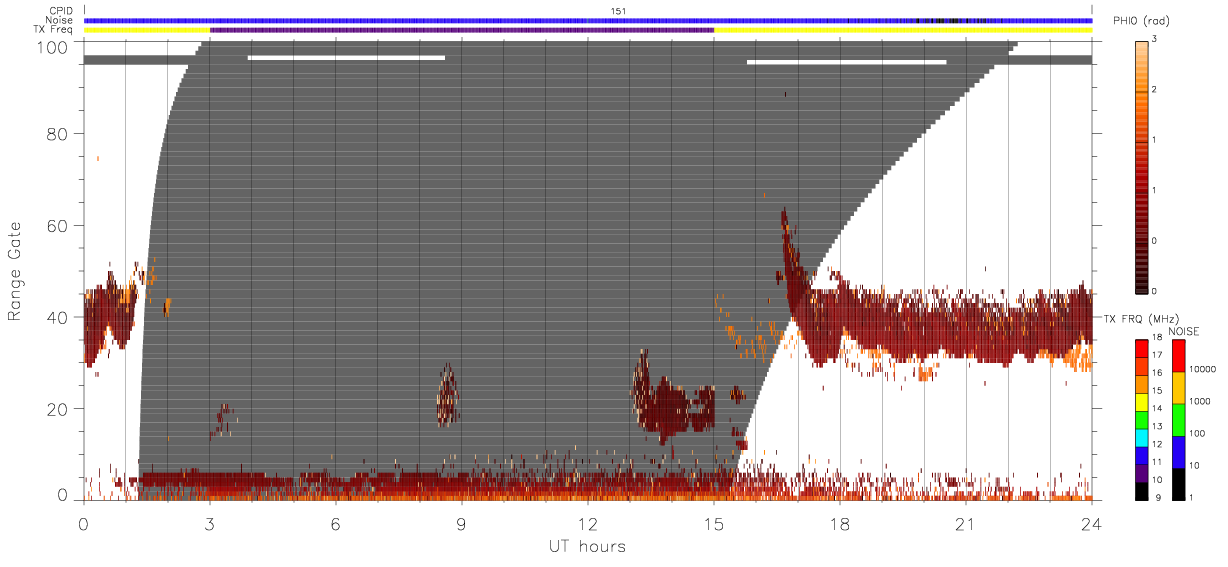The width and height of the screenshot is (1228, 567).
Task: Pick the orange swatch in NOISE legend
Action: click(1180, 388)
